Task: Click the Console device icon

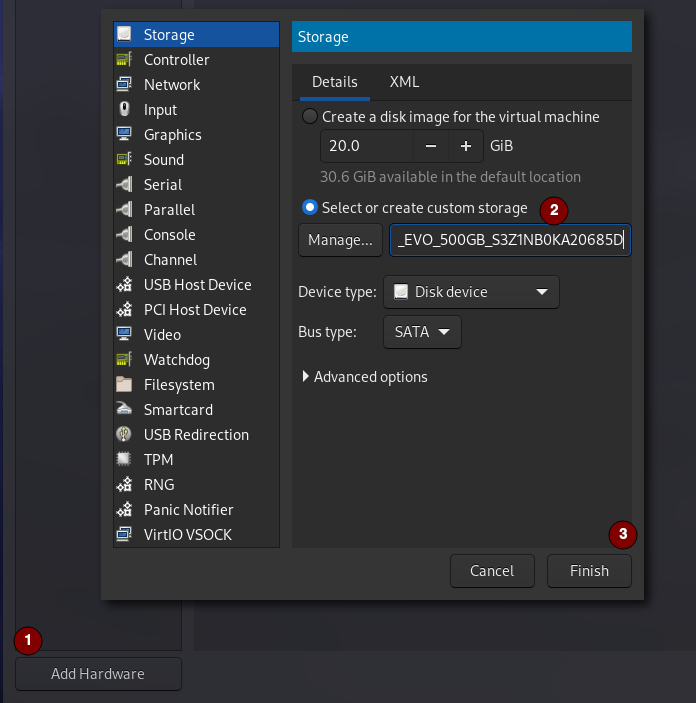Action: click(x=124, y=234)
